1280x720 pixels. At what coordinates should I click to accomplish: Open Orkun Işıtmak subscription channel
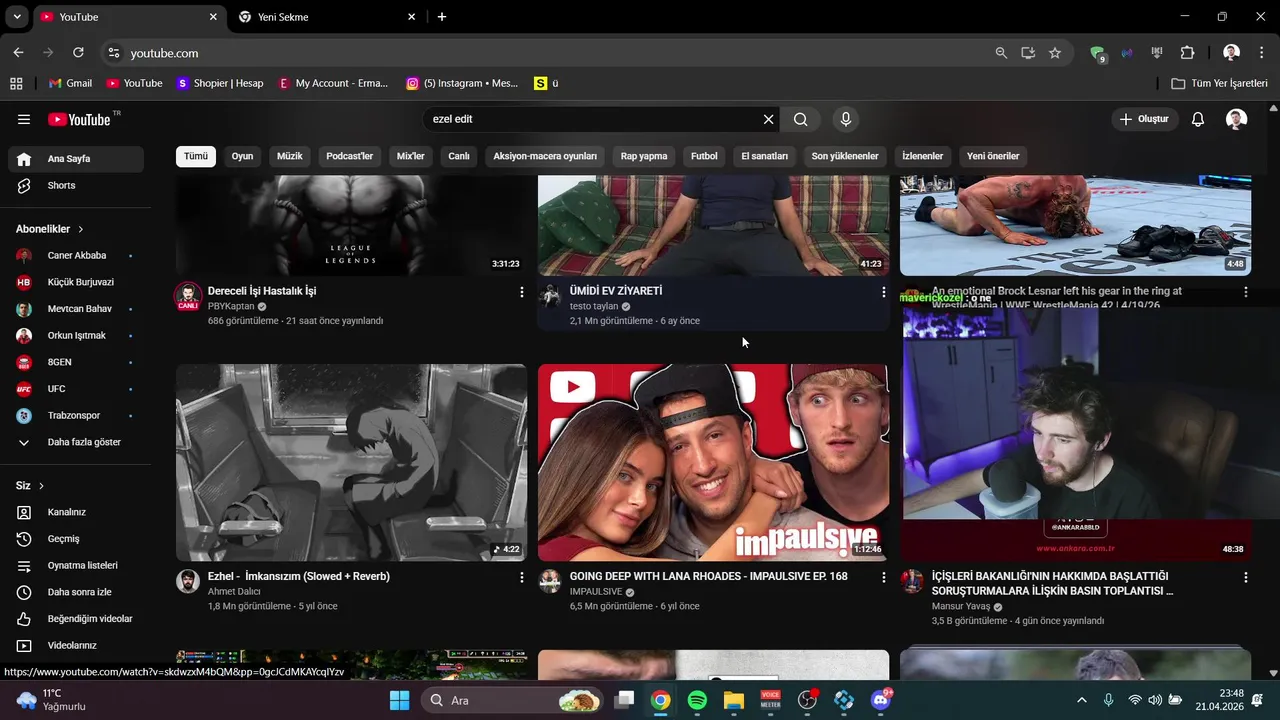pos(76,335)
